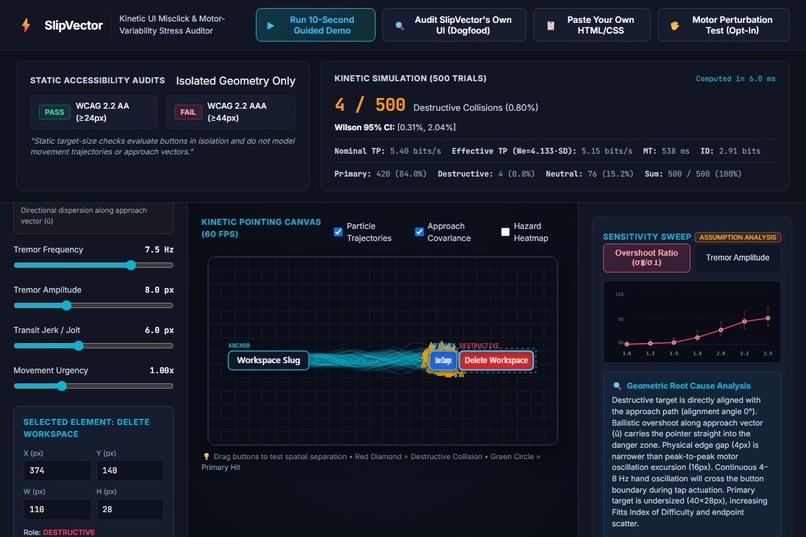Click the 'Role: DESTRUCTIVE' label

click(59, 532)
